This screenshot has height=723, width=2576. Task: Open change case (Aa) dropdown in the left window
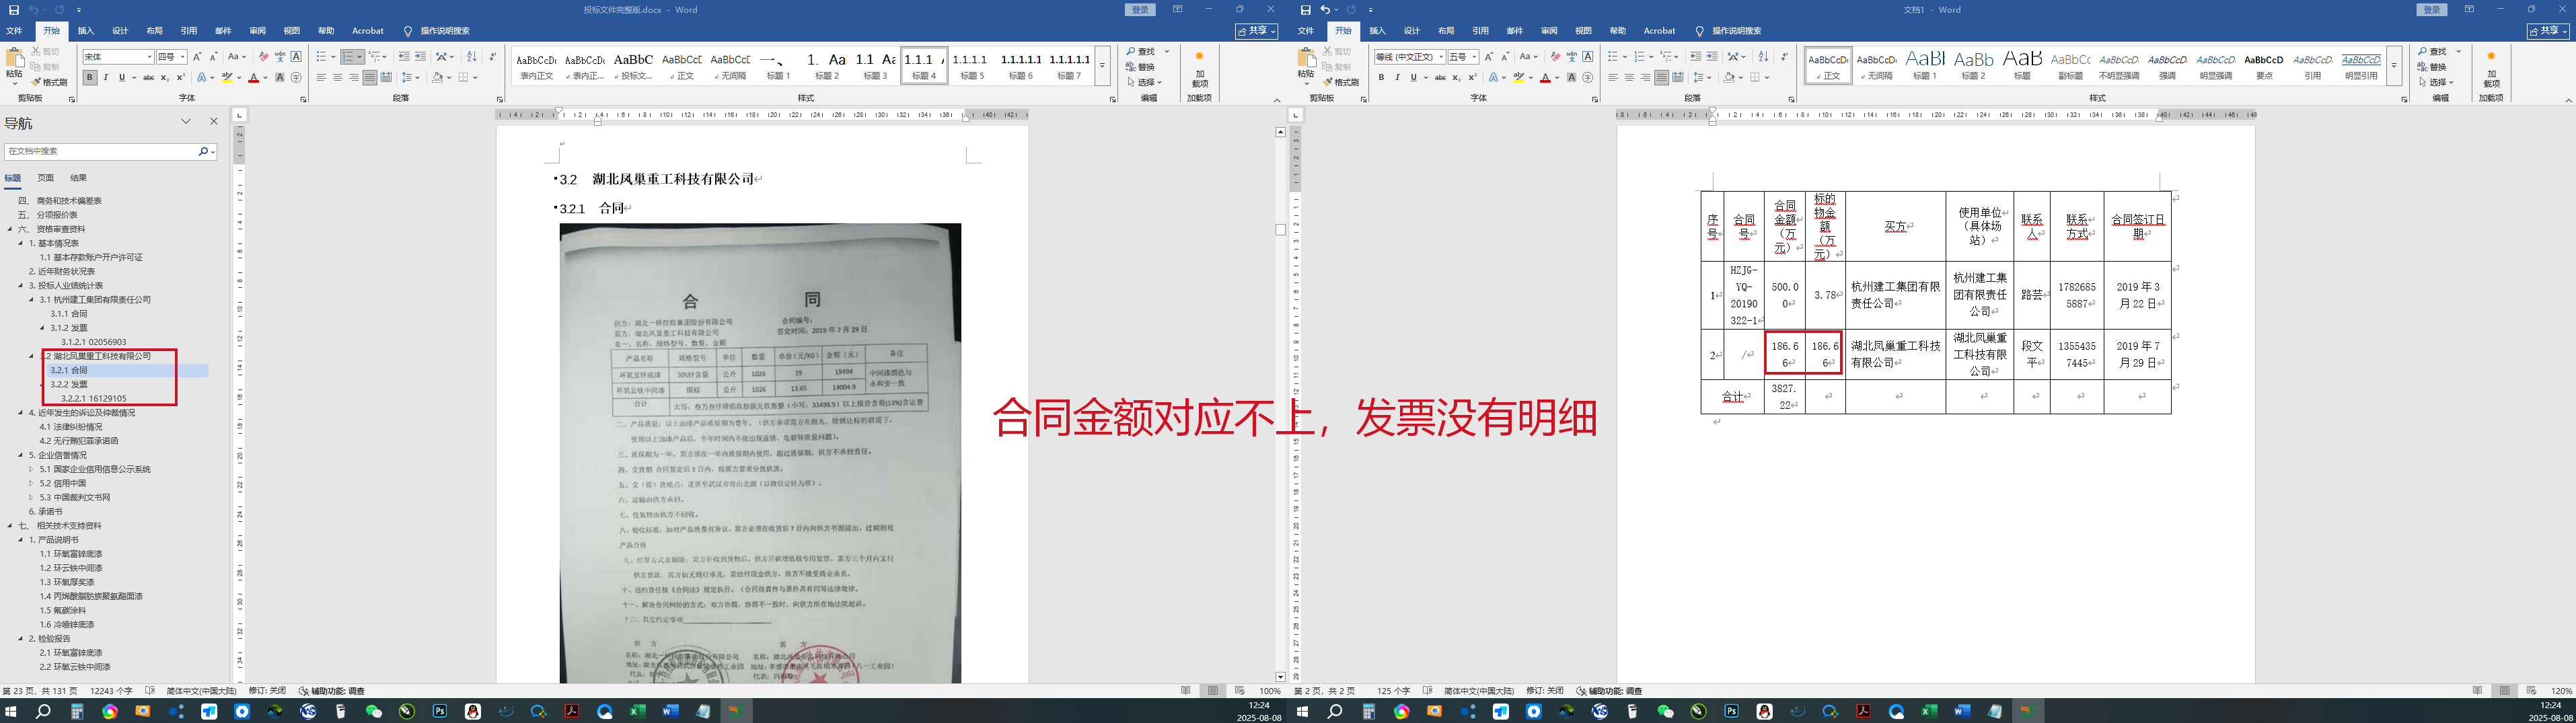point(236,57)
